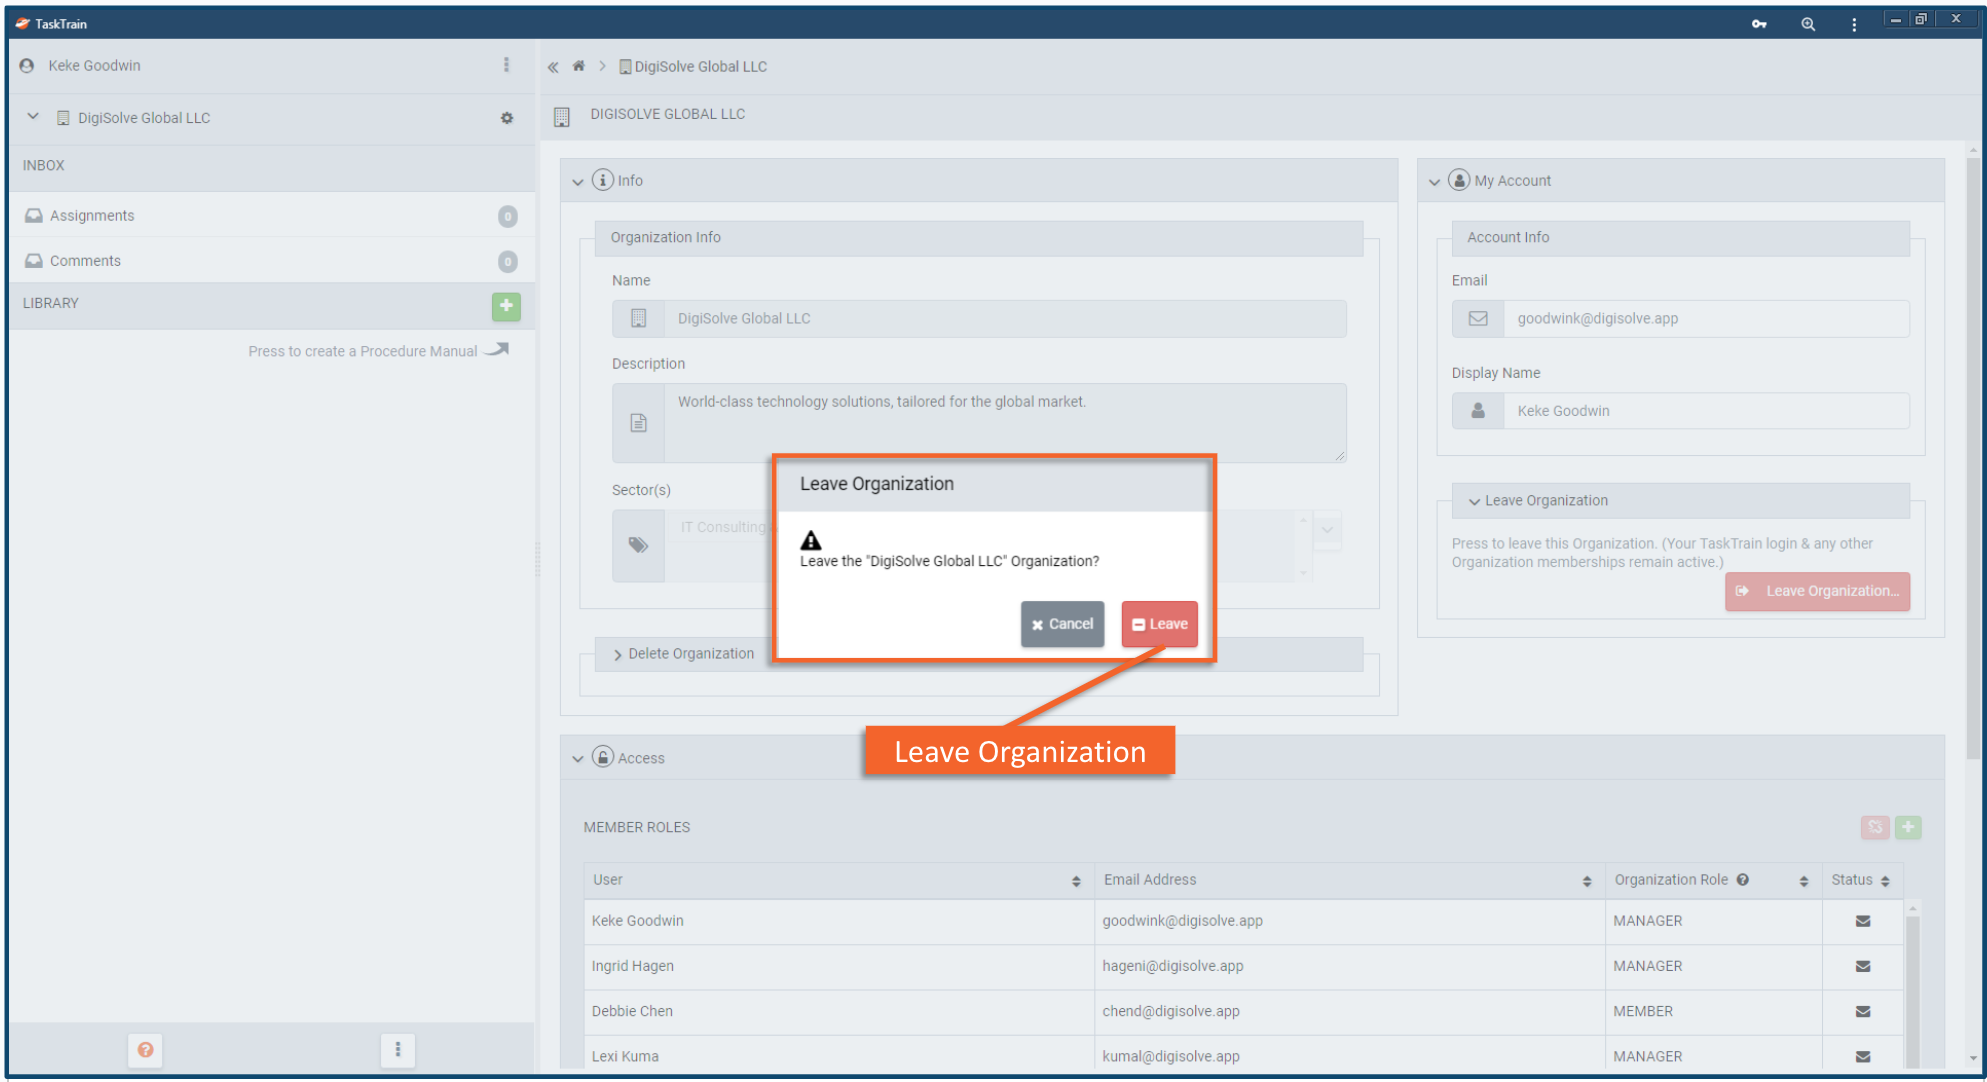Viewport: 1987px width, 1082px height.
Task: Click the home breadcrumb icon
Action: (578, 66)
